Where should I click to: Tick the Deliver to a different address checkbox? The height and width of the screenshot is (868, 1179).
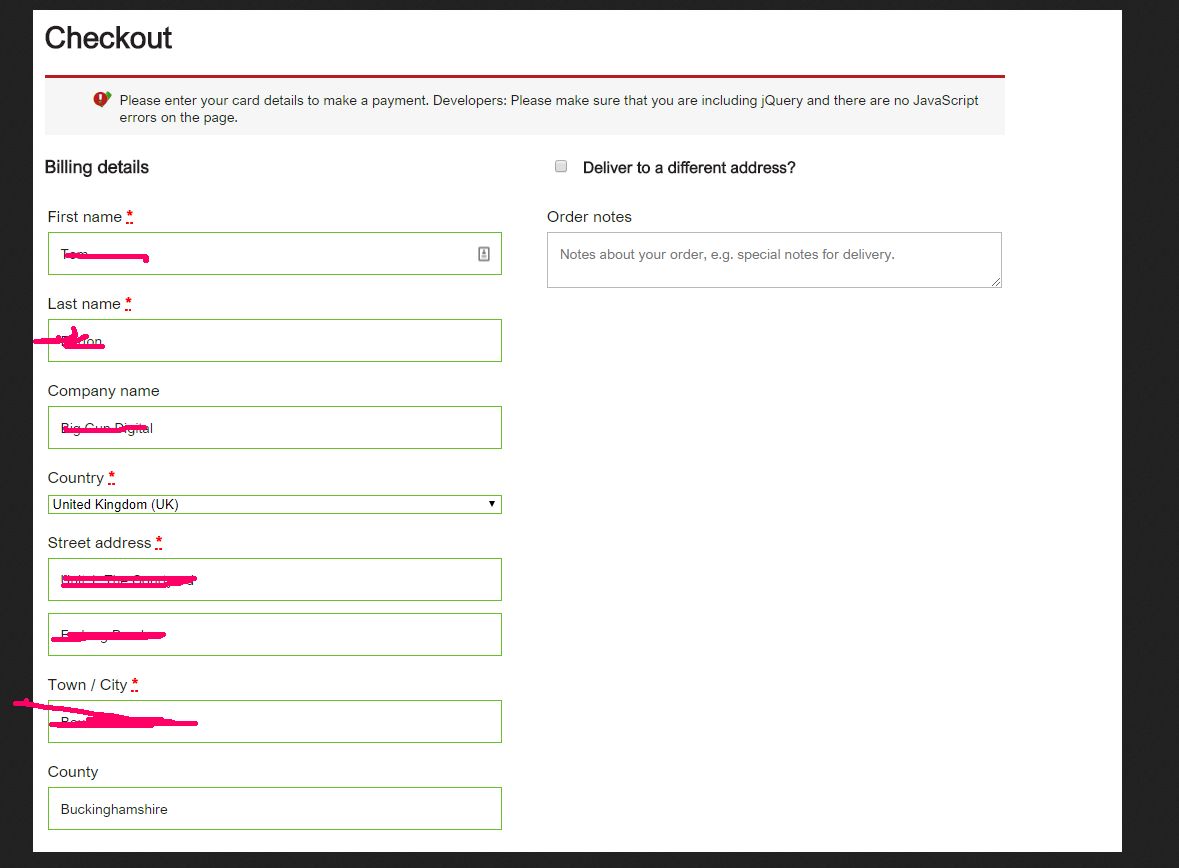click(x=561, y=166)
